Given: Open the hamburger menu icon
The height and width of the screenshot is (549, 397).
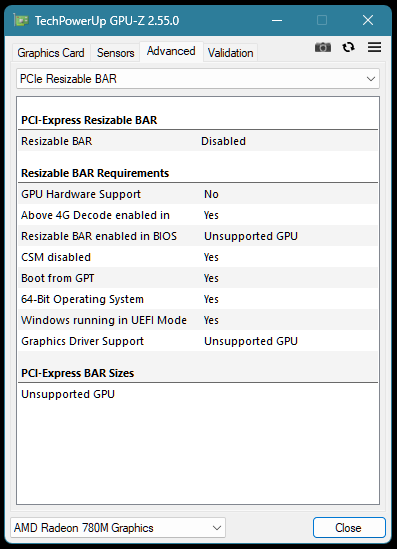Looking at the screenshot, I should pos(374,47).
